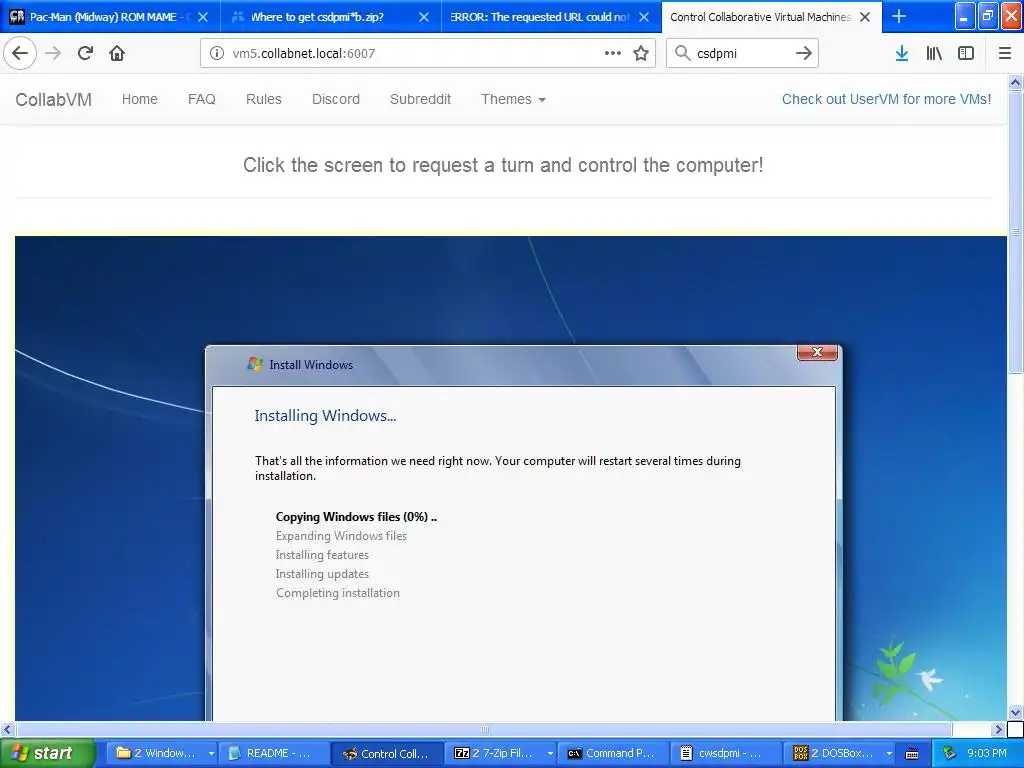Open the Discord nav link
The height and width of the screenshot is (768, 1024).
coord(336,99)
